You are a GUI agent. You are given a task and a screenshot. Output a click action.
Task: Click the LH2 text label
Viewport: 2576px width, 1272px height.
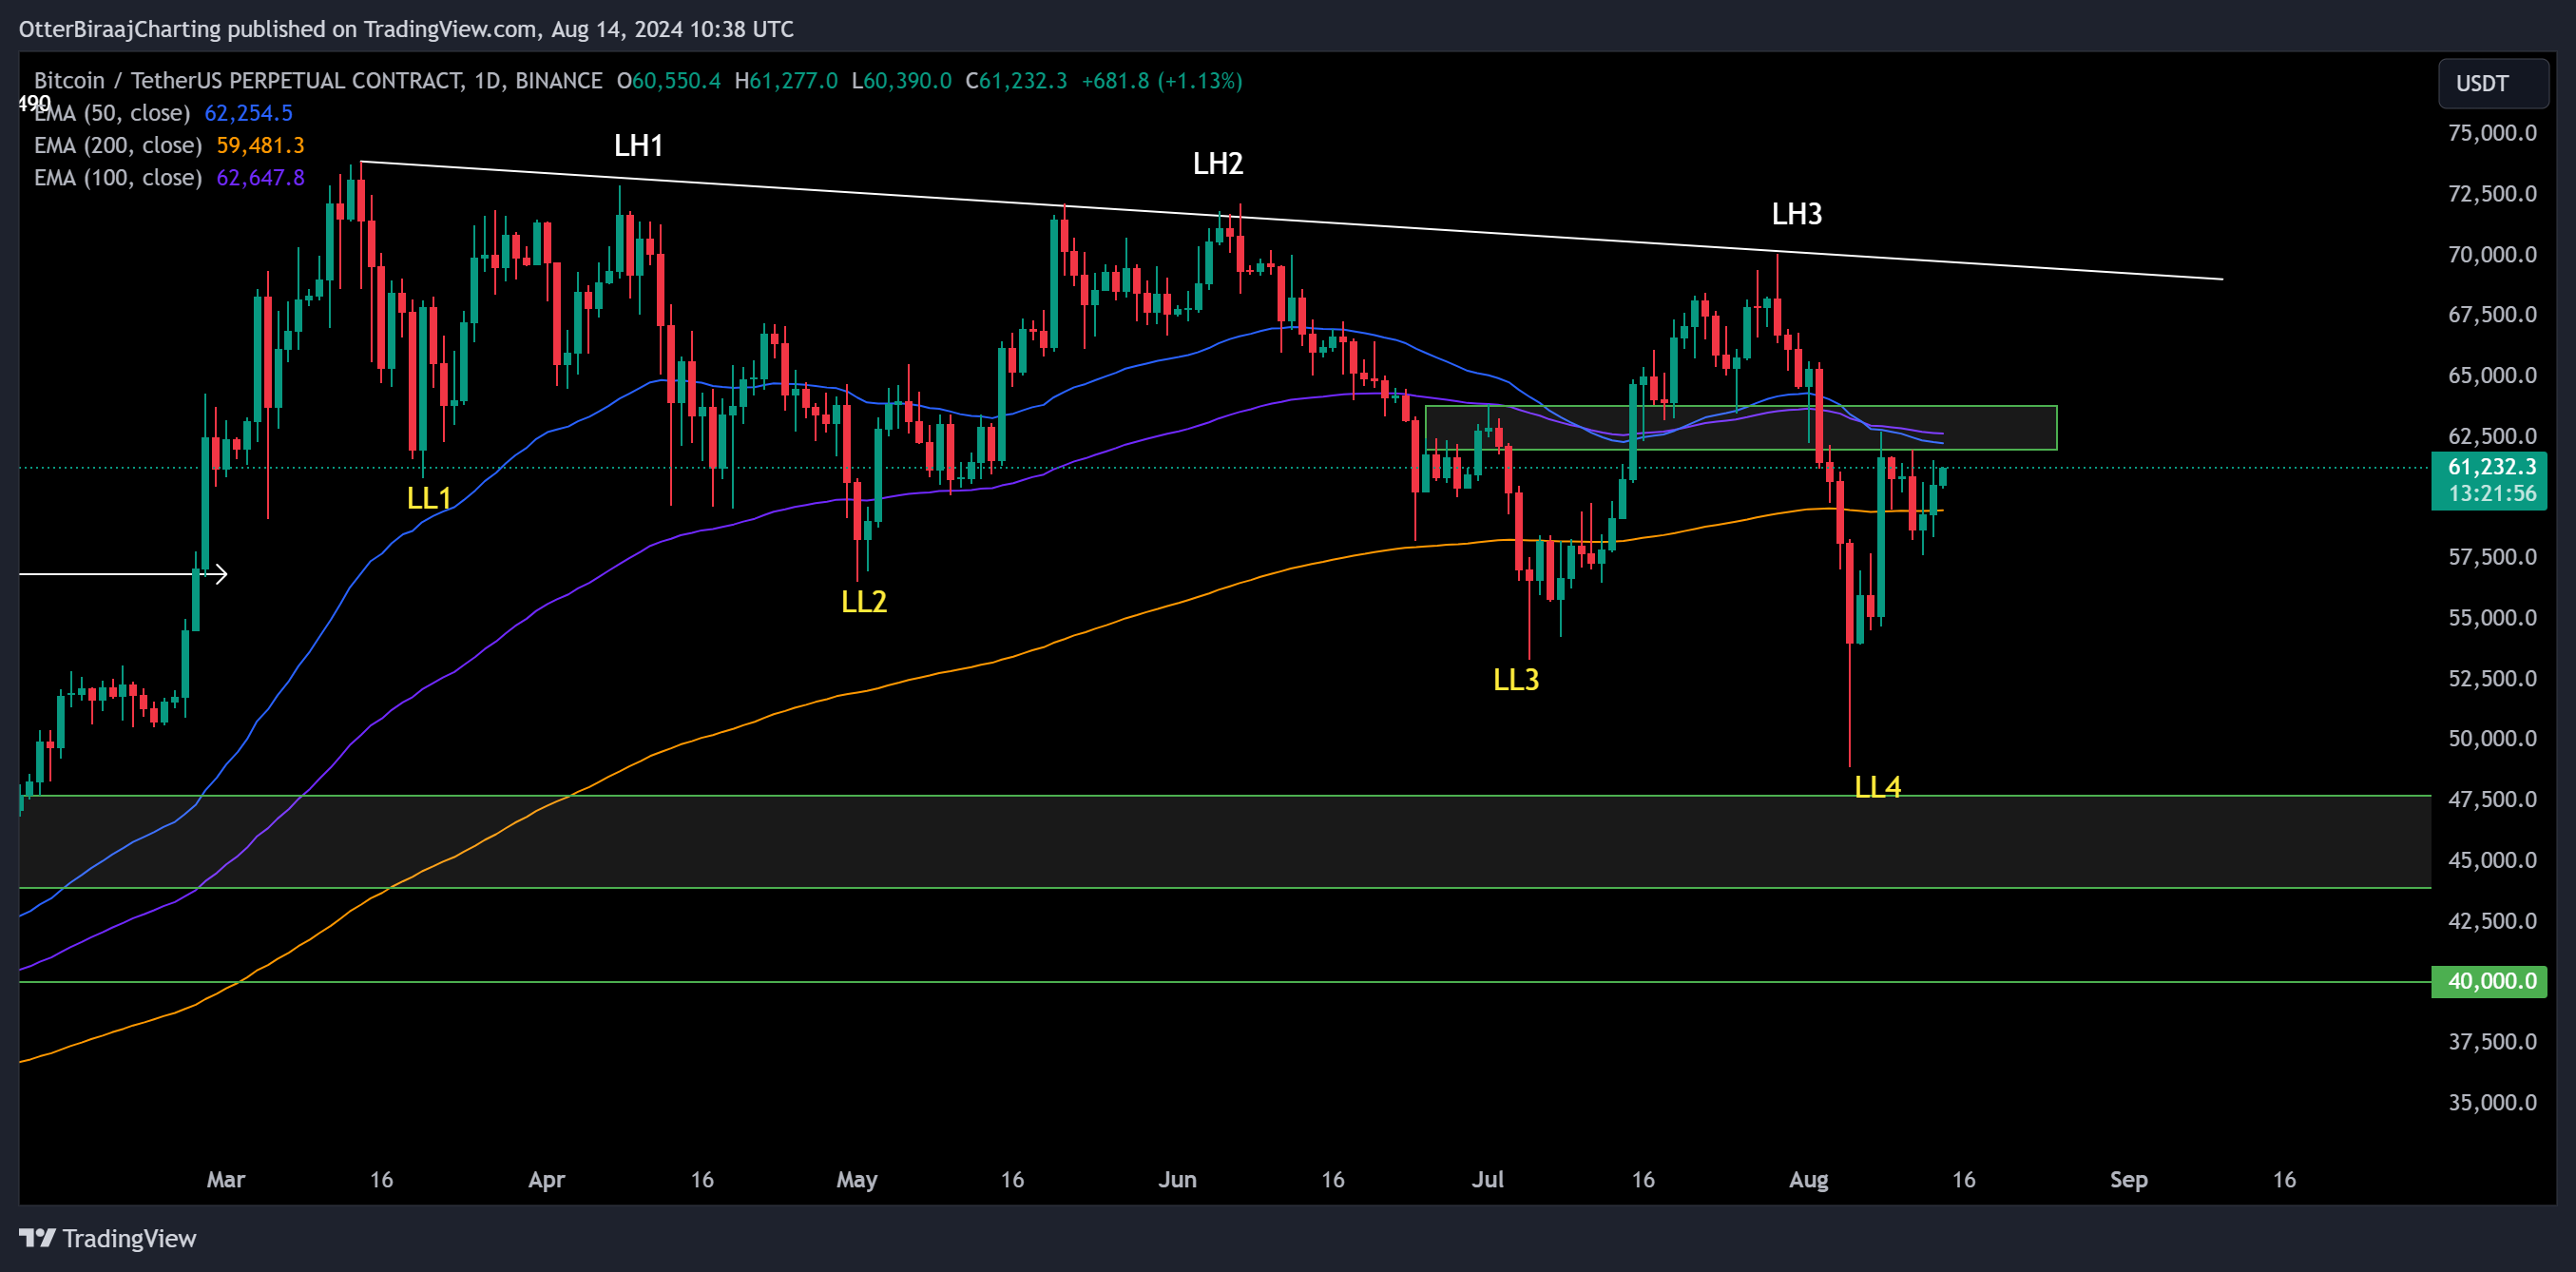click(x=1217, y=163)
